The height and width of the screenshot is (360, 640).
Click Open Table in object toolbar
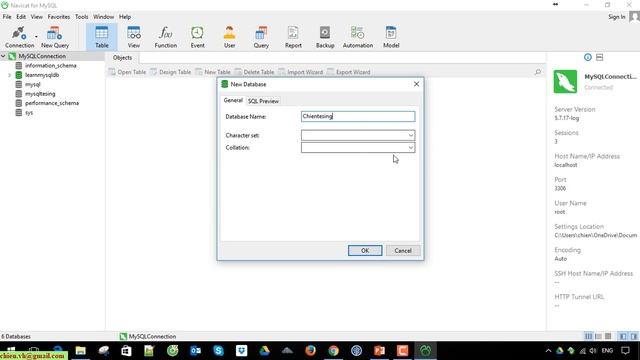click(127, 72)
